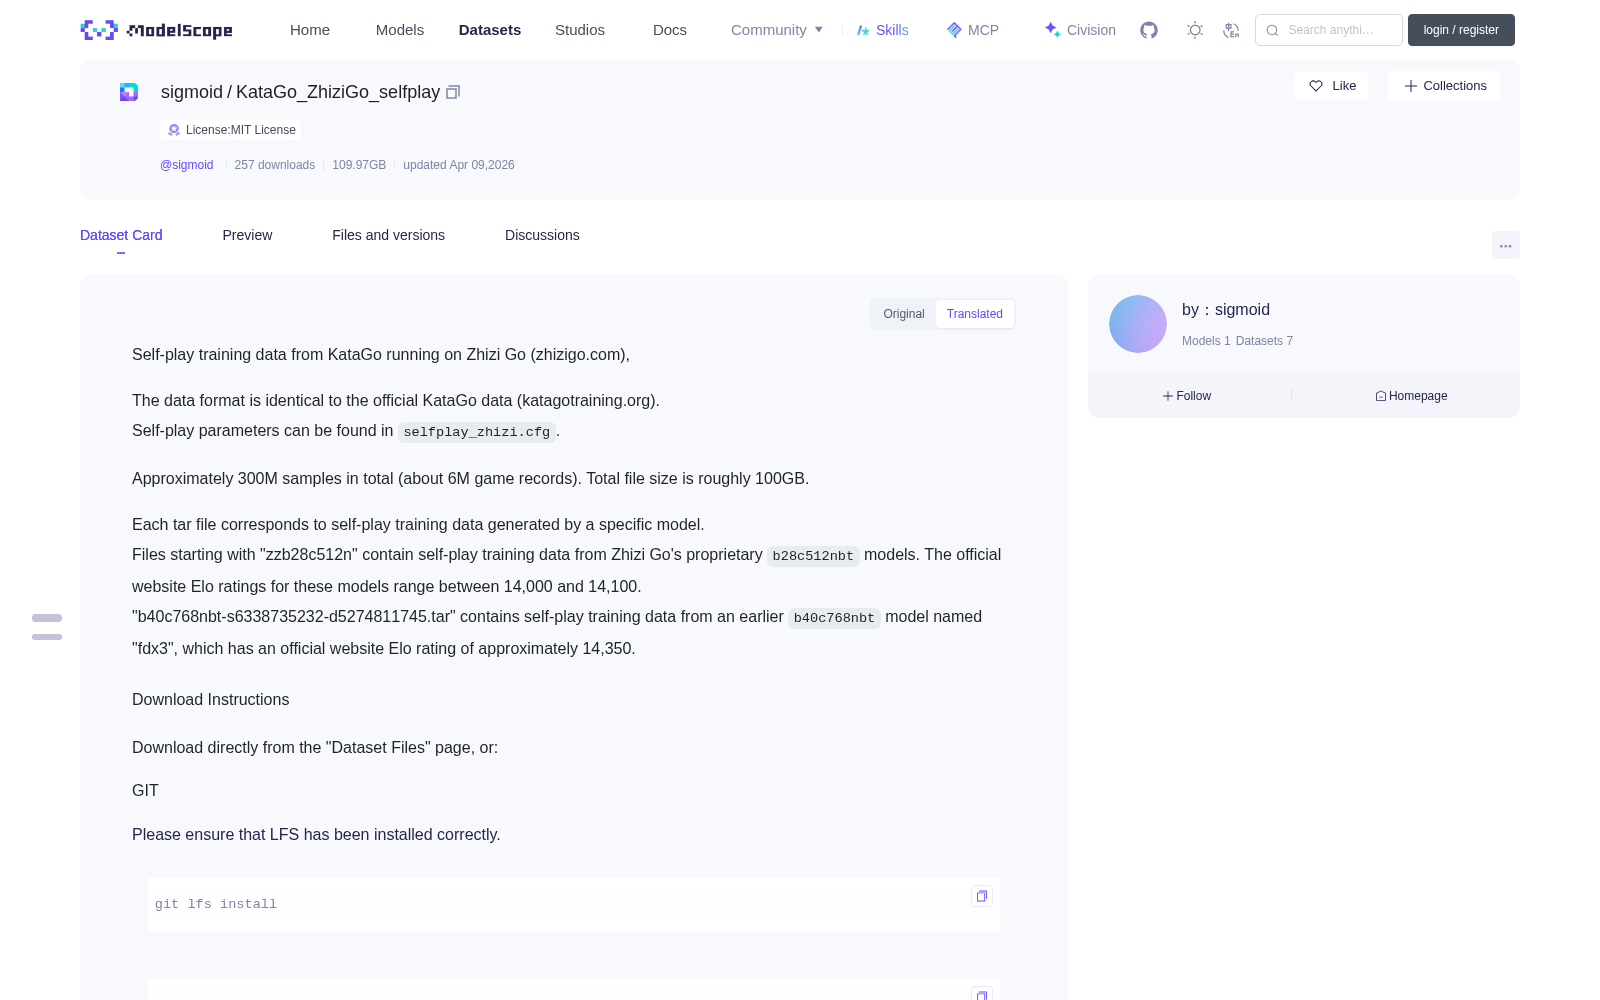Visit the author's Homepage

[x=1411, y=396]
